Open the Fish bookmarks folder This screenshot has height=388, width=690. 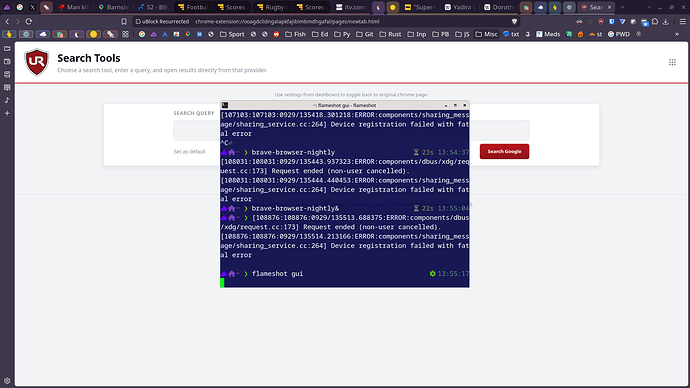click(x=295, y=34)
